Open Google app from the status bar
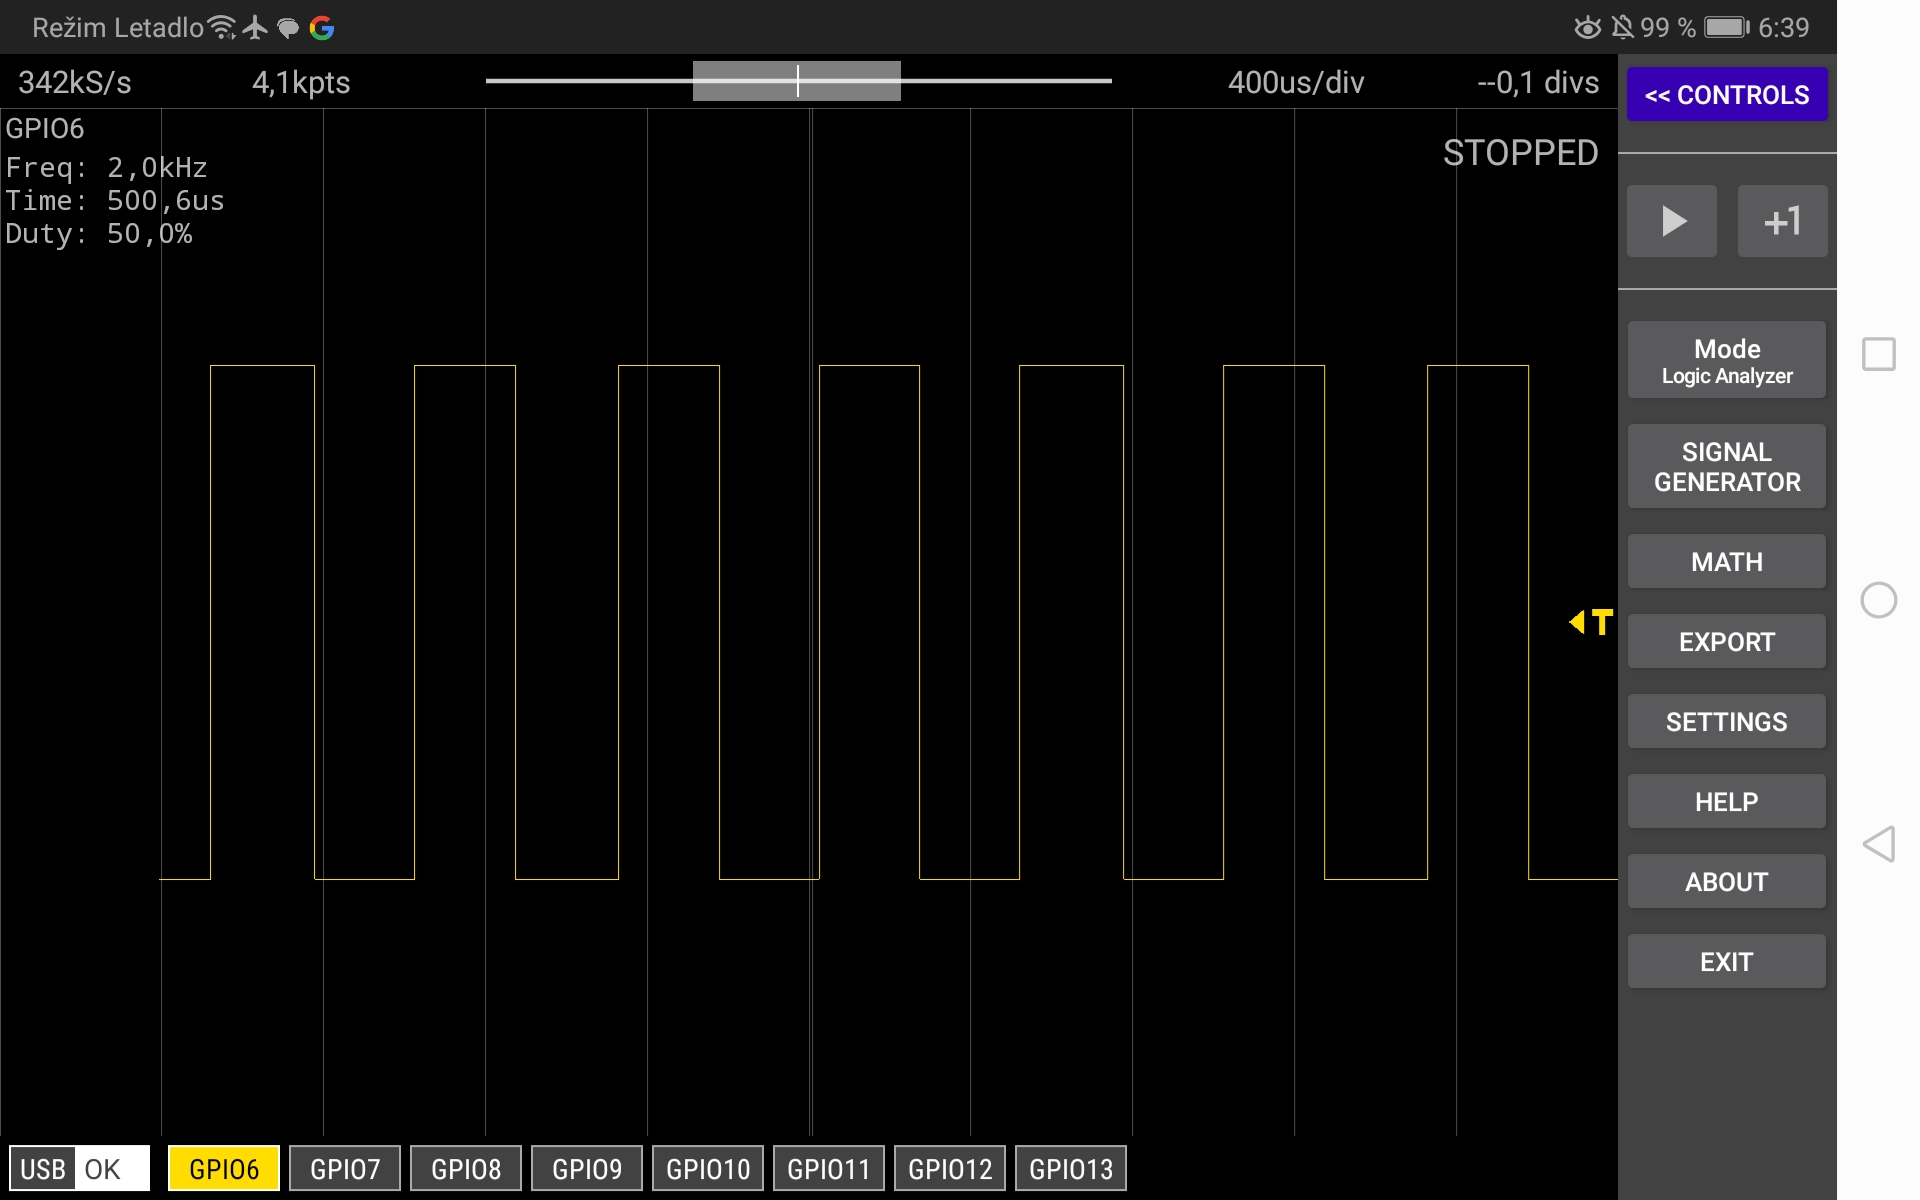This screenshot has height=1200, width=1920. pos(323,27)
